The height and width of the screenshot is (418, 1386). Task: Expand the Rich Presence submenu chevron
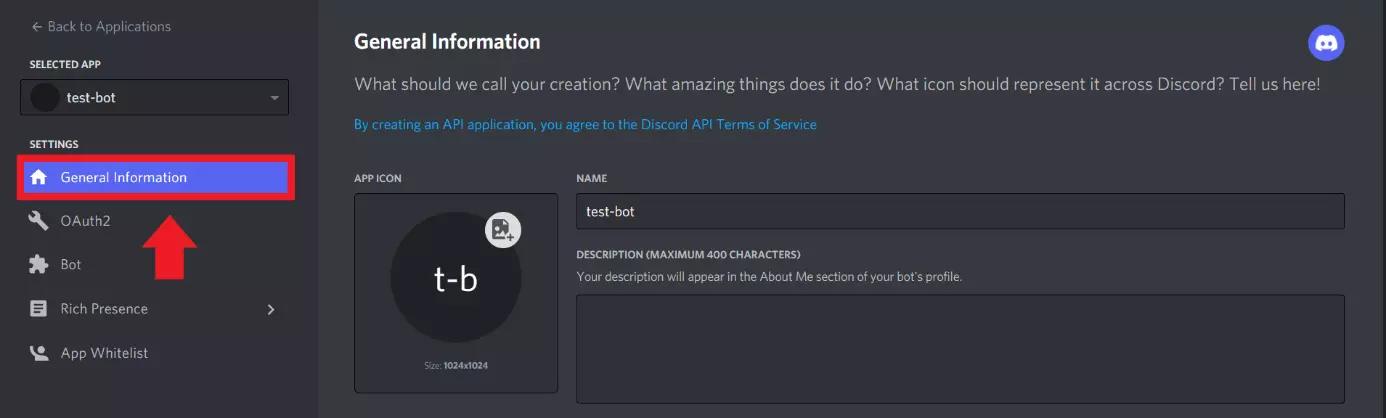(x=270, y=309)
